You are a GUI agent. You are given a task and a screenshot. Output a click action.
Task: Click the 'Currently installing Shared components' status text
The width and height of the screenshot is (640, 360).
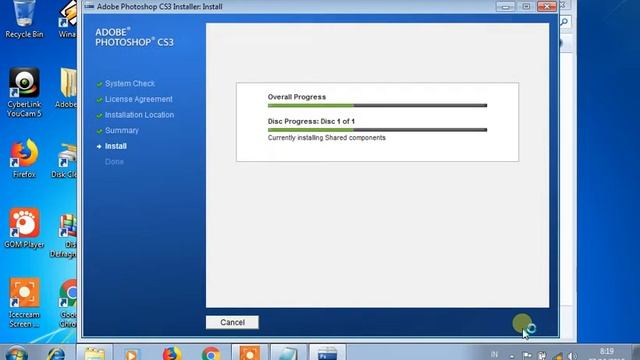tap(327, 138)
